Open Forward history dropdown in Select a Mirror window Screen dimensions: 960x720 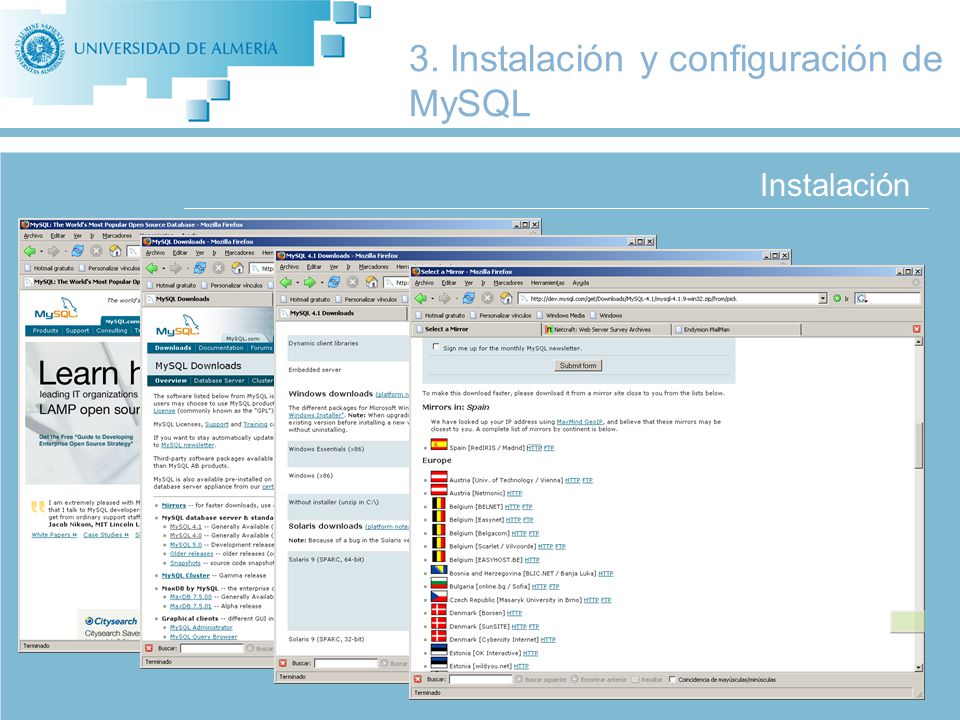pyautogui.click(x=456, y=299)
